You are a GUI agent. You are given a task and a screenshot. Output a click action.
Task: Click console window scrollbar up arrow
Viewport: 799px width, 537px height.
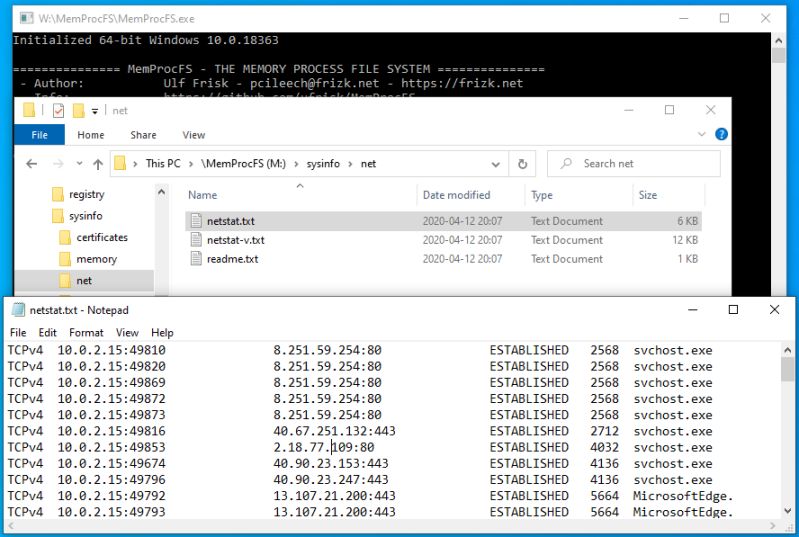pyautogui.click(x=778, y=40)
